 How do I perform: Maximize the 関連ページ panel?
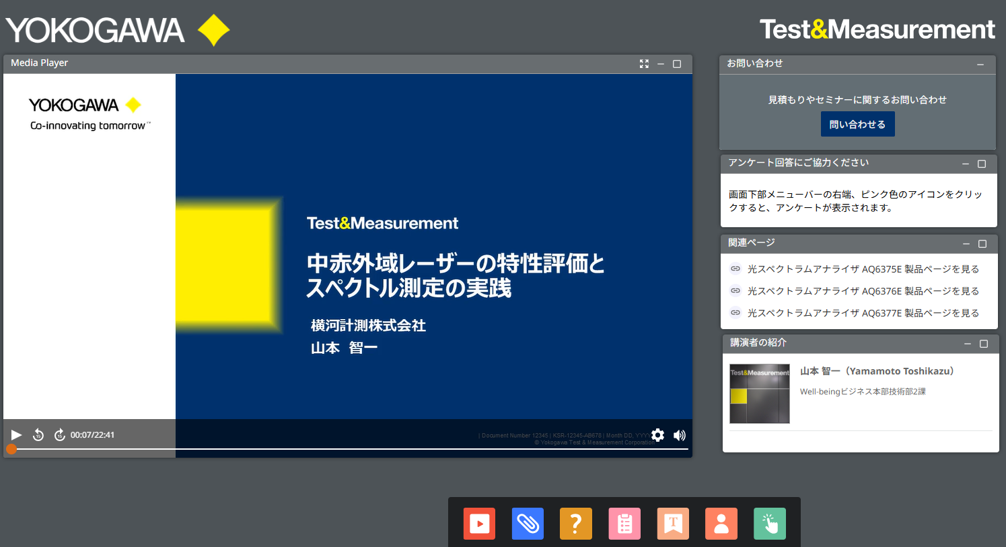982,244
